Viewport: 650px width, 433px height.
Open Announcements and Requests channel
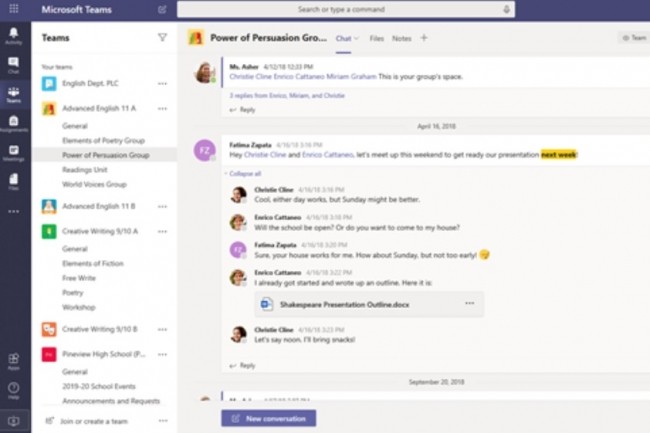[111, 401]
